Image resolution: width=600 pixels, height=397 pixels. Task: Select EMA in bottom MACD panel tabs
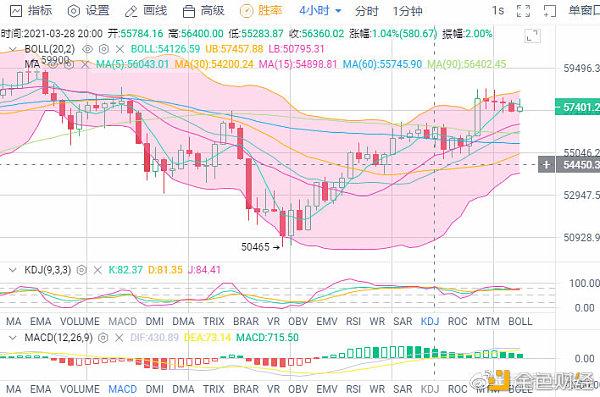[41, 389]
